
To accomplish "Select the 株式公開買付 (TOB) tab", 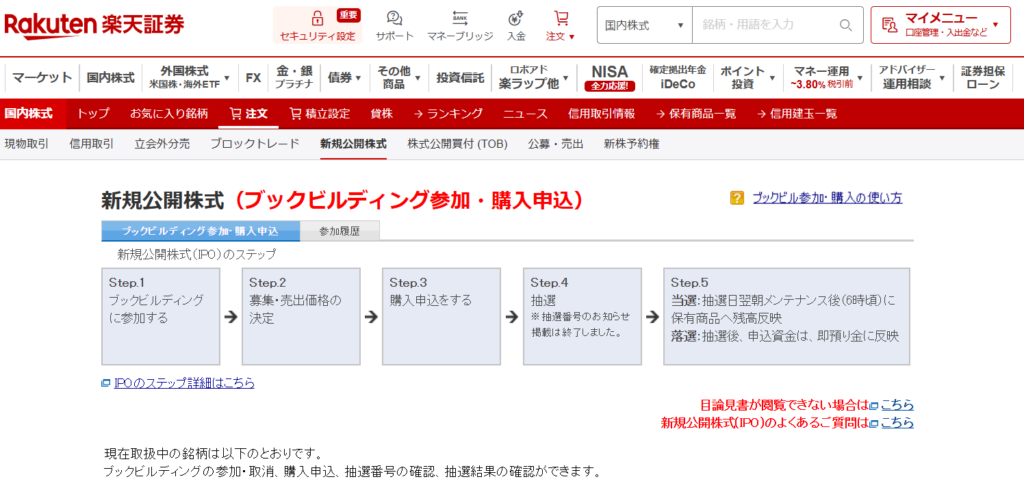I will pyautogui.click(x=457, y=144).
